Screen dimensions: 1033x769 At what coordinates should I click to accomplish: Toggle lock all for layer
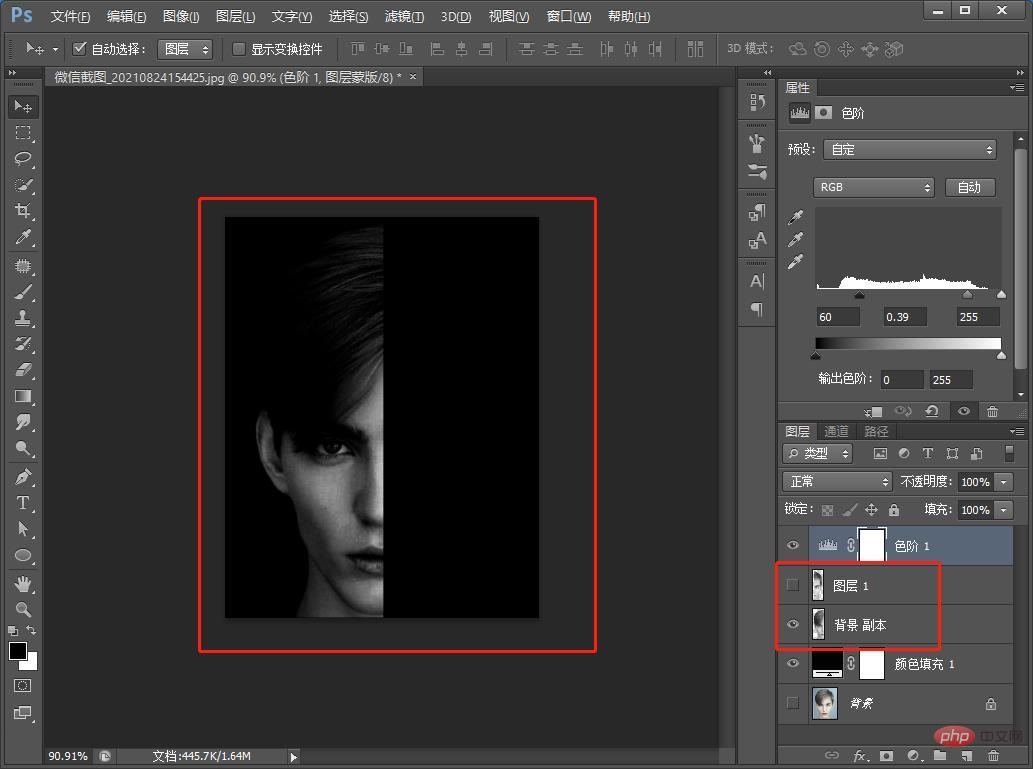[x=893, y=509]
